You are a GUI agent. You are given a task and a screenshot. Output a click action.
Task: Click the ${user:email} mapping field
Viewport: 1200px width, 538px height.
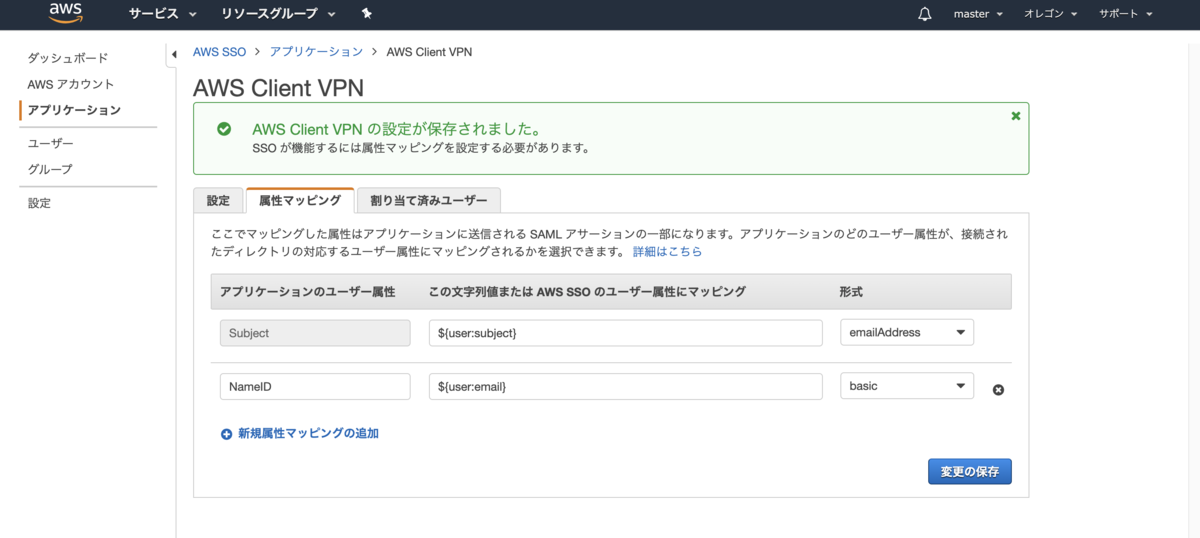625,386
